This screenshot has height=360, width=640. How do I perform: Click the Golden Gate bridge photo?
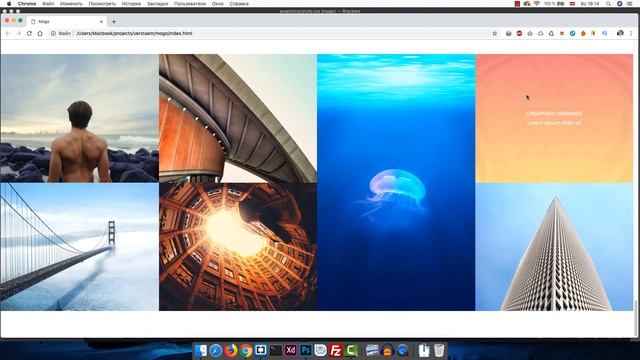[x=80, y=247]
